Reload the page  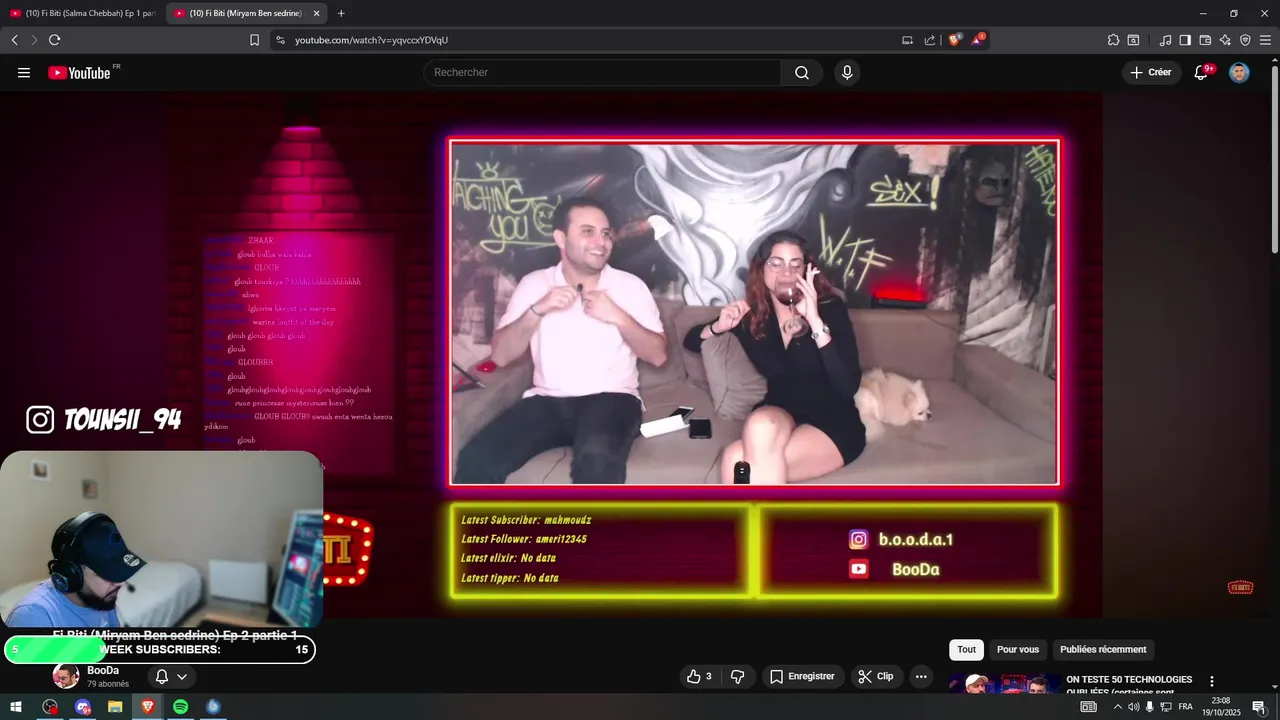pyautogui.click(x=54, y=40)
